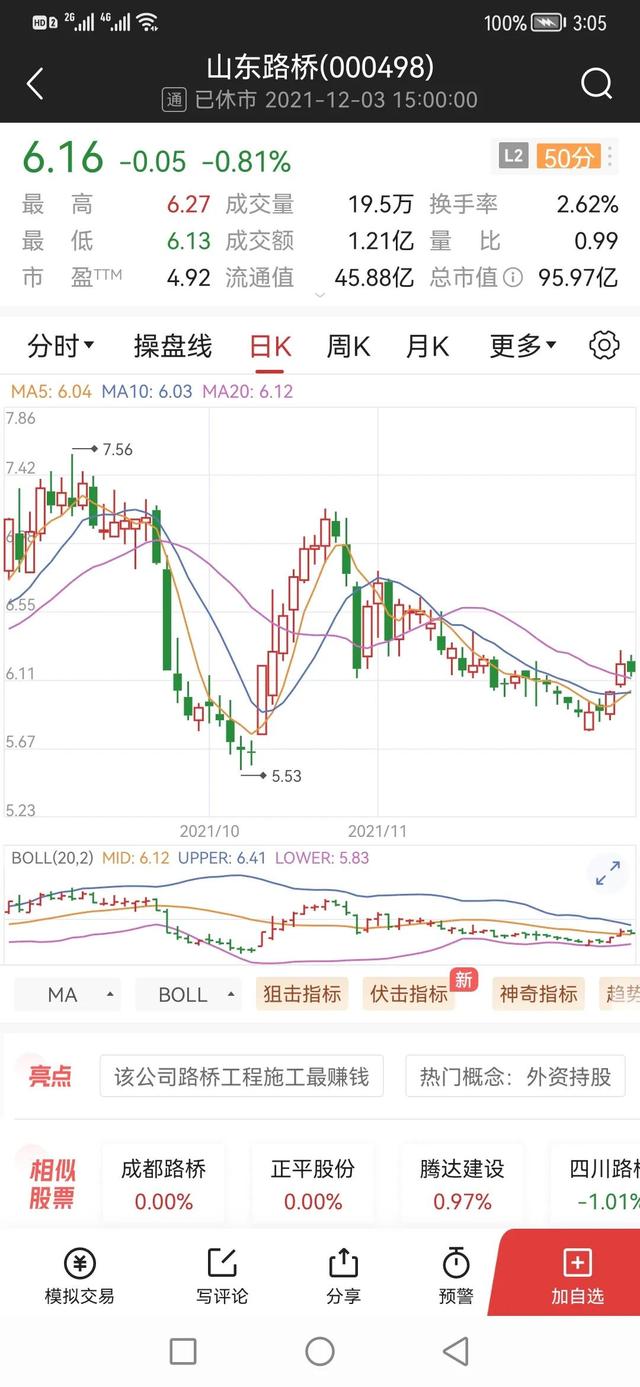Screen dimensions: 640x1387
Task: Select 狙击指标 indicator
Action: 302,994
